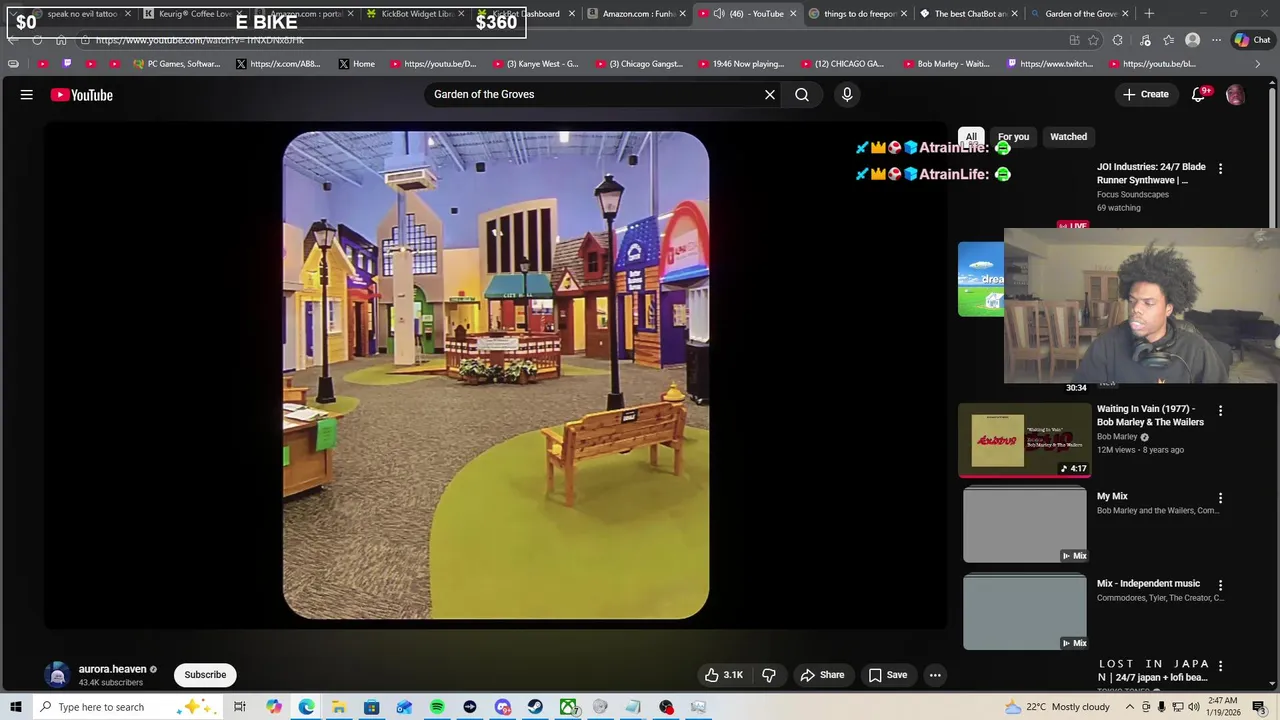Open YouTube notifications bell
The image size is (1280, 720).
1199,94
